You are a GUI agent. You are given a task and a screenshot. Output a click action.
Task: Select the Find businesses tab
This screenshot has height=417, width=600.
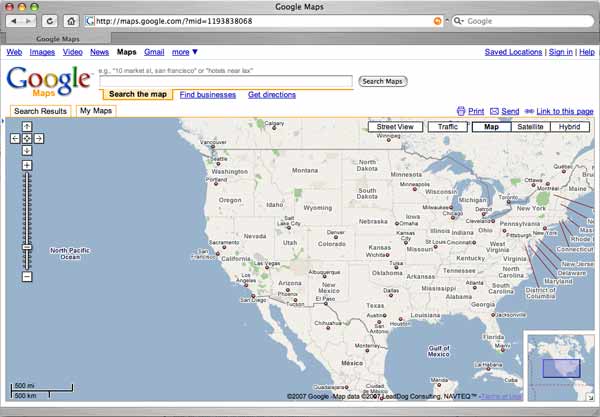tap(208, 95)
